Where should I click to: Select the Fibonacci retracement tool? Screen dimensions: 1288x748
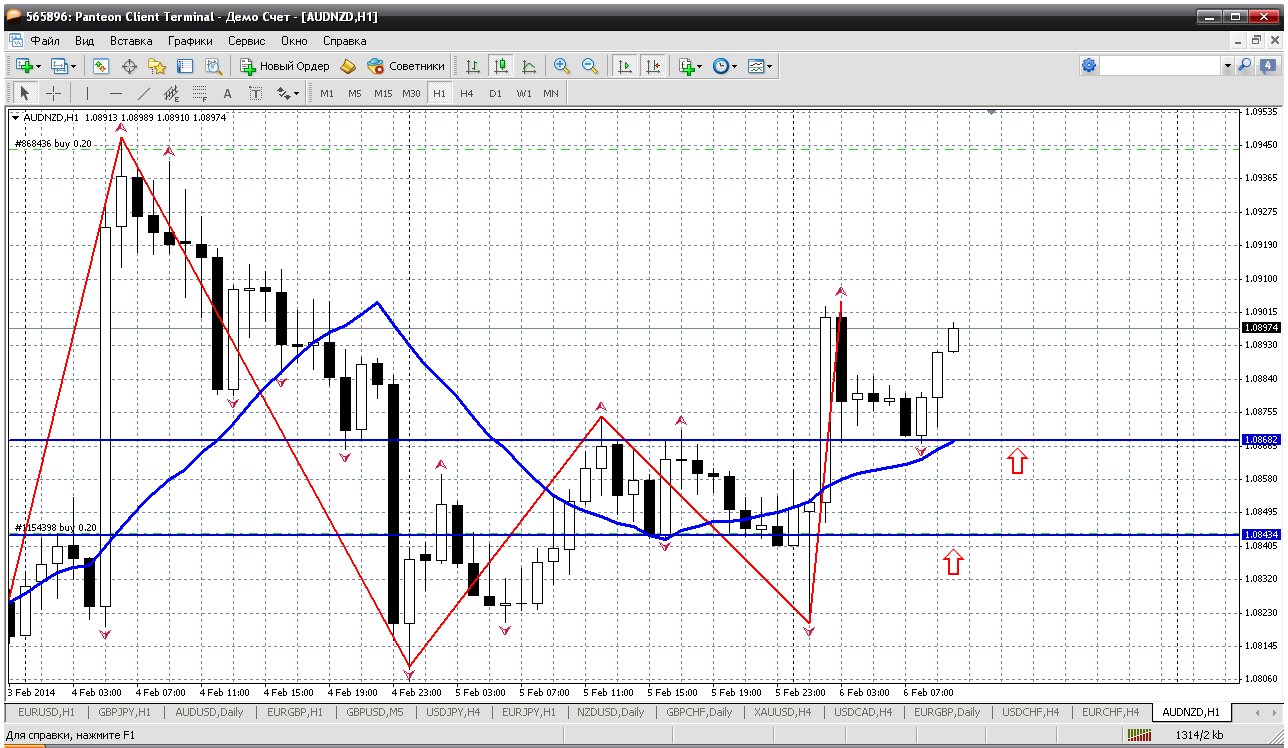coord(199,93)
